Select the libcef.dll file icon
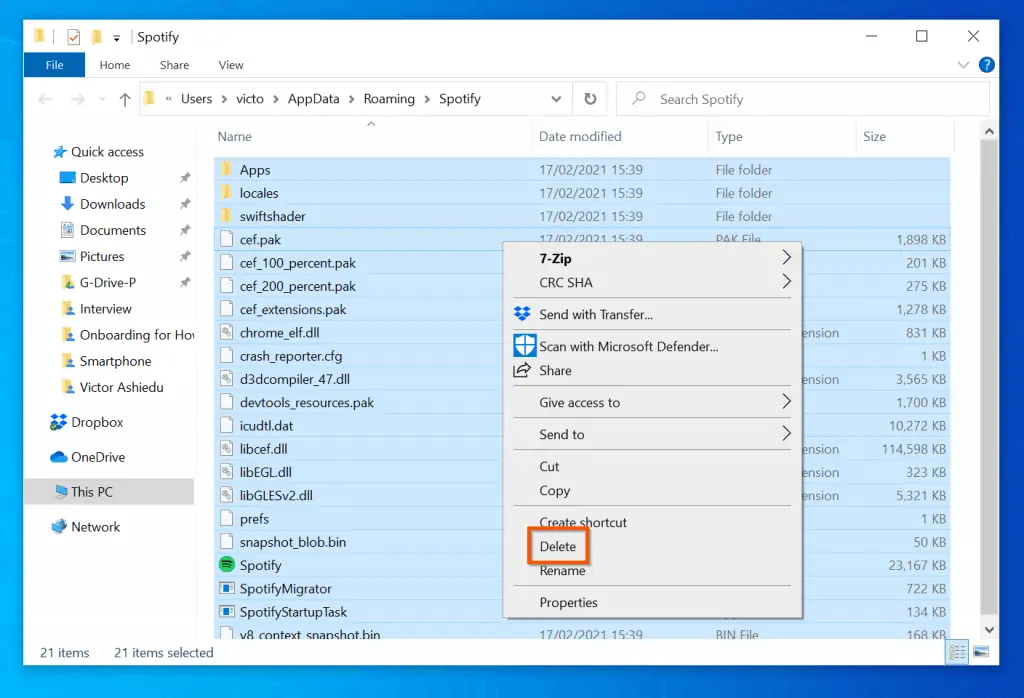The width and height of the screenshot is (1024, 698). (226, 449)
